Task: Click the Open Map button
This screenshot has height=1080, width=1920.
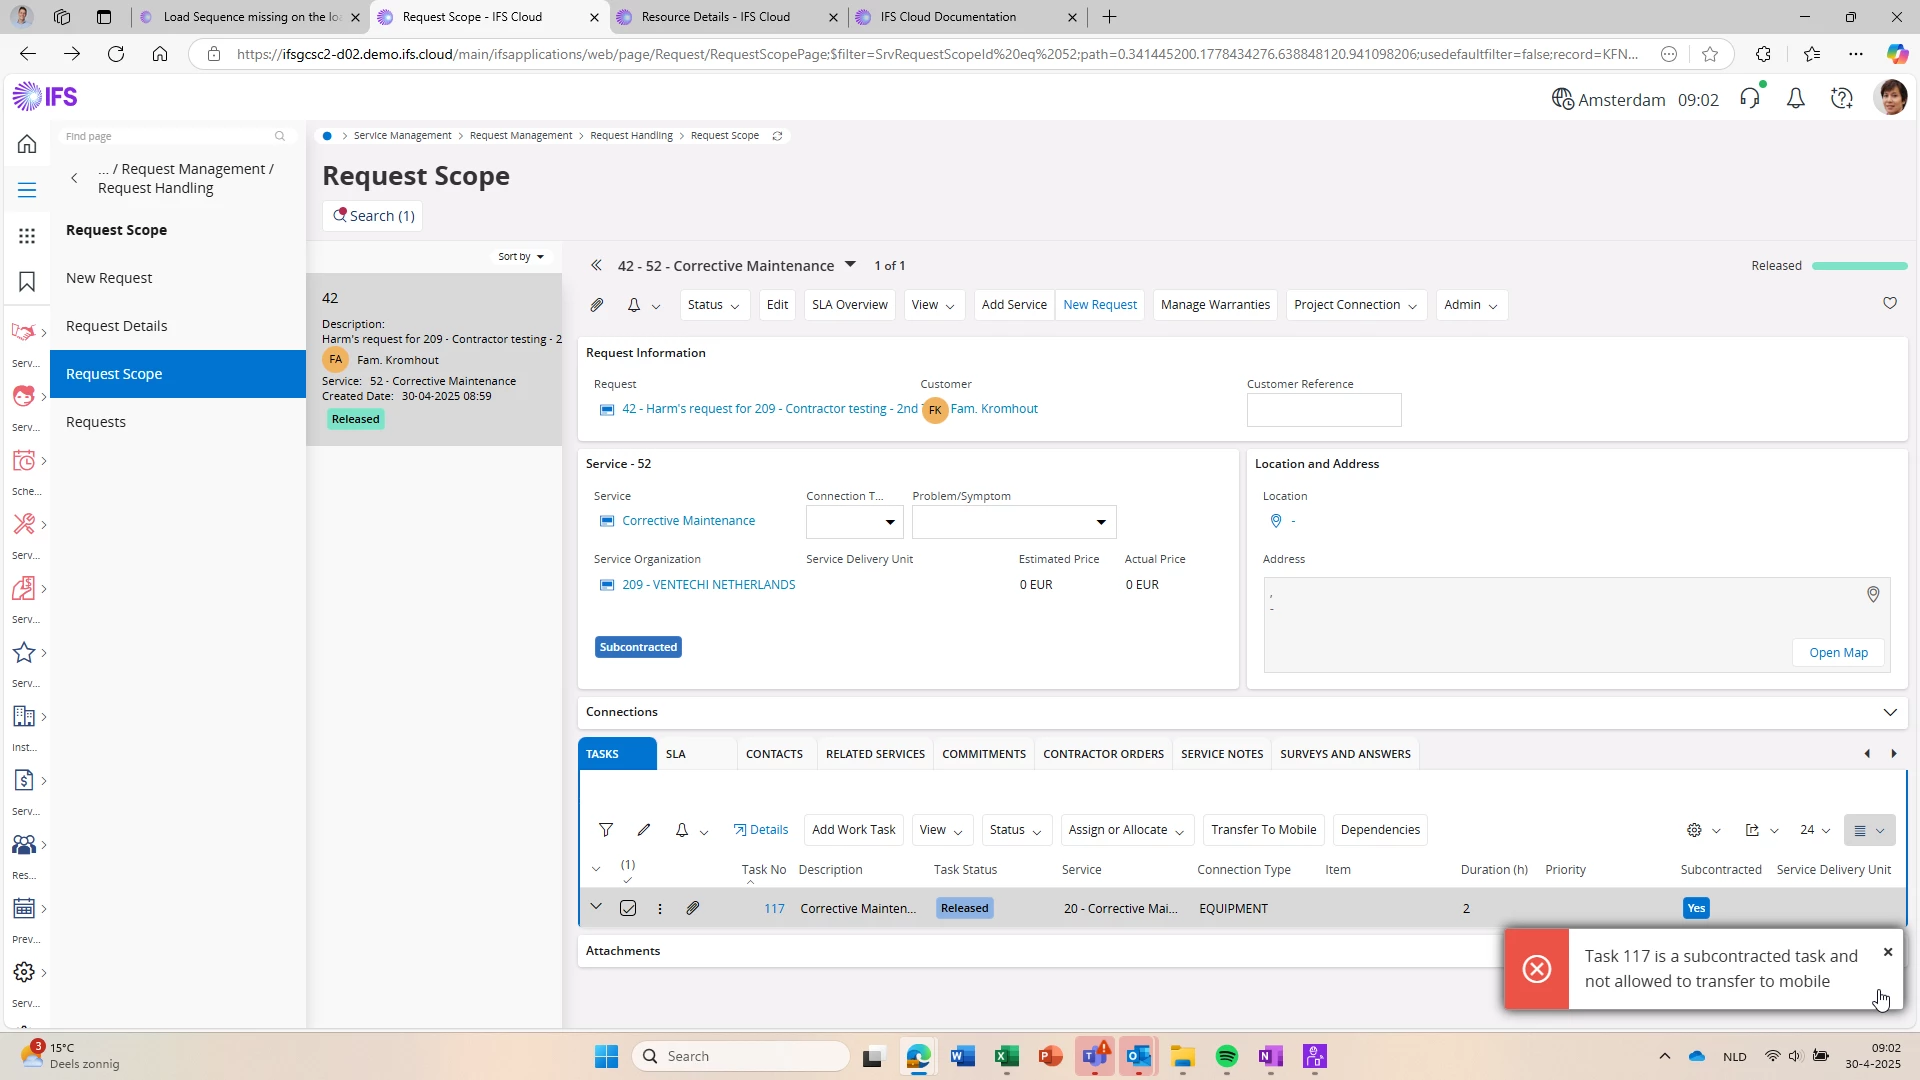Action: tap(1838, 653)
